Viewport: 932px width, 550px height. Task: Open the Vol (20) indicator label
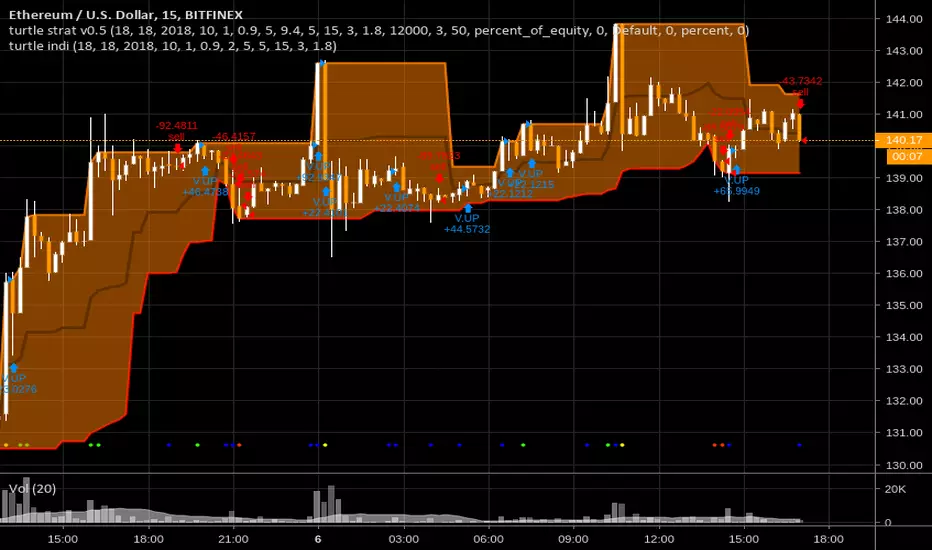33,489
